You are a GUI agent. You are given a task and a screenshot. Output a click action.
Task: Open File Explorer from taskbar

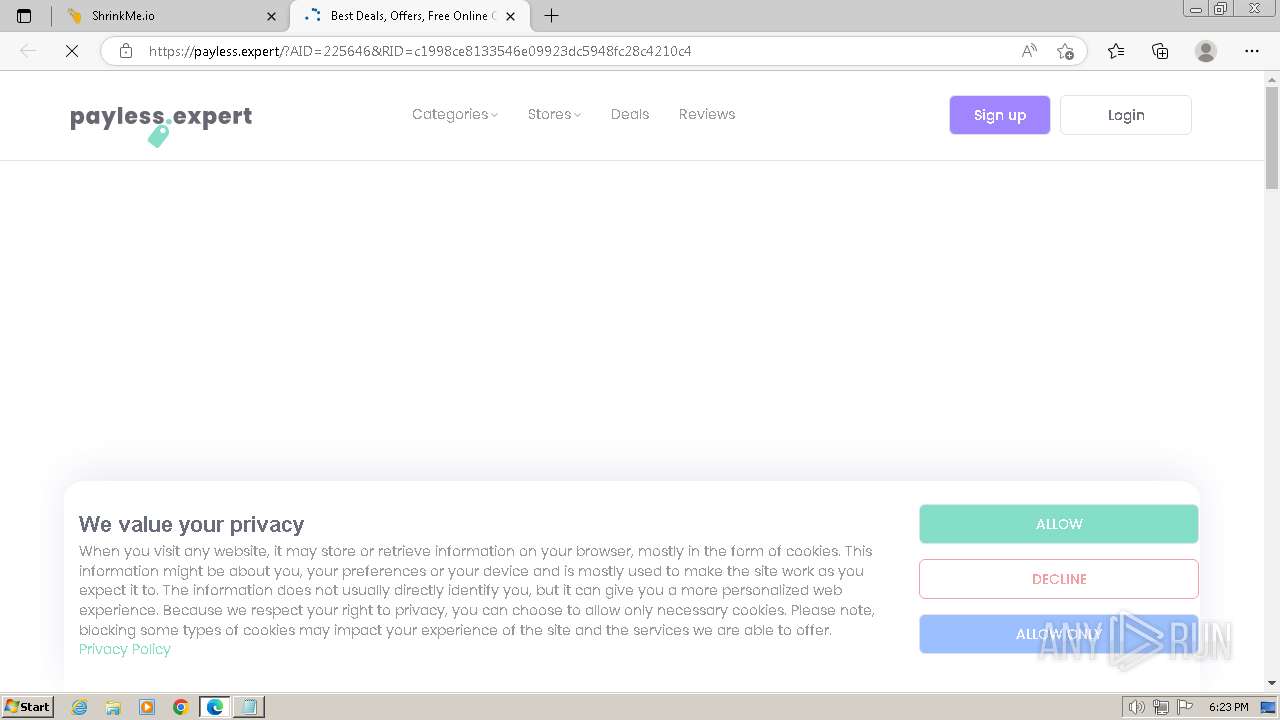coord(113,707)
